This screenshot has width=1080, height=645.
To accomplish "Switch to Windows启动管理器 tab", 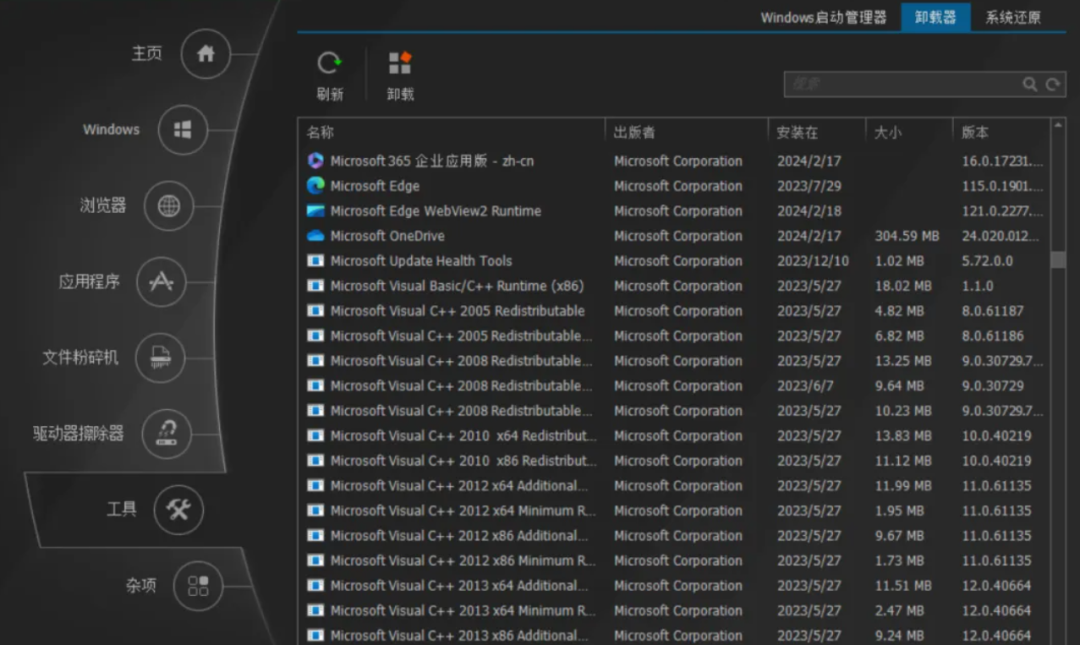I will coord(823,17).
